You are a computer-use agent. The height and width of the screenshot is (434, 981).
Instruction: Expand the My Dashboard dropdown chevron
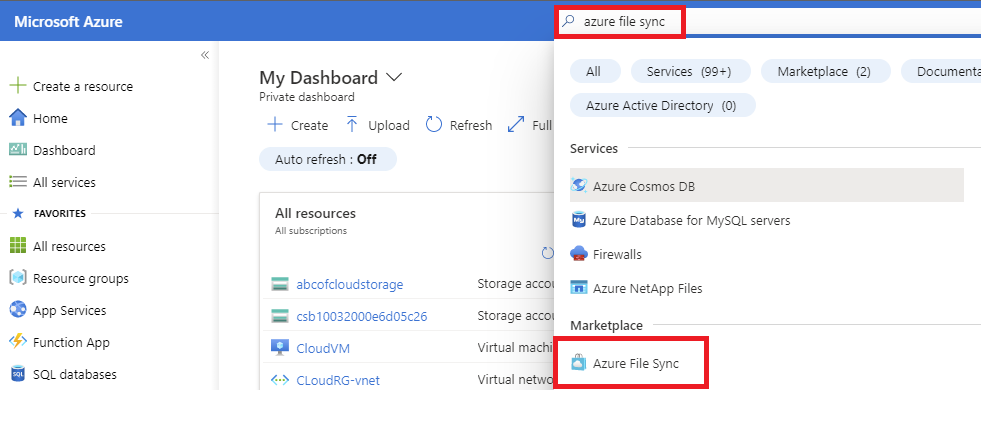[x=394, y=77]
